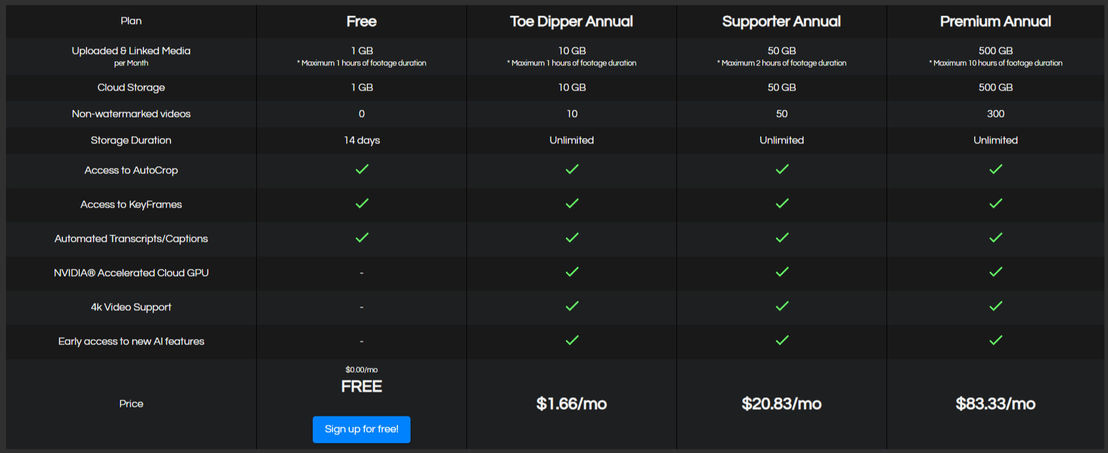Click the 'Non-watermarked videos' row label

(131, 114)
